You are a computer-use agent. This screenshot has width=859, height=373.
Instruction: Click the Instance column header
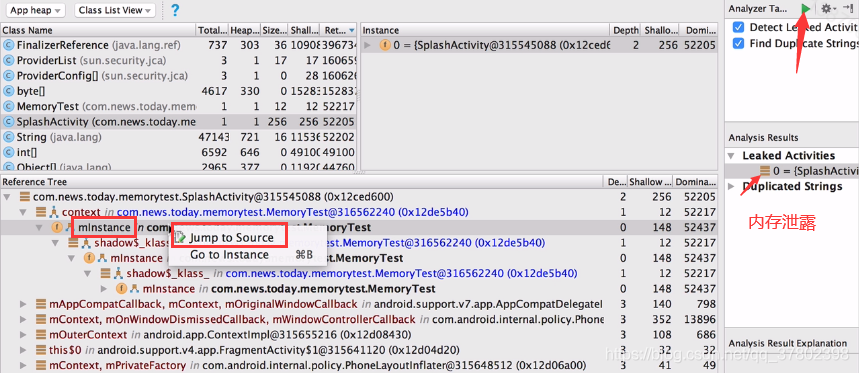[485, 30]
